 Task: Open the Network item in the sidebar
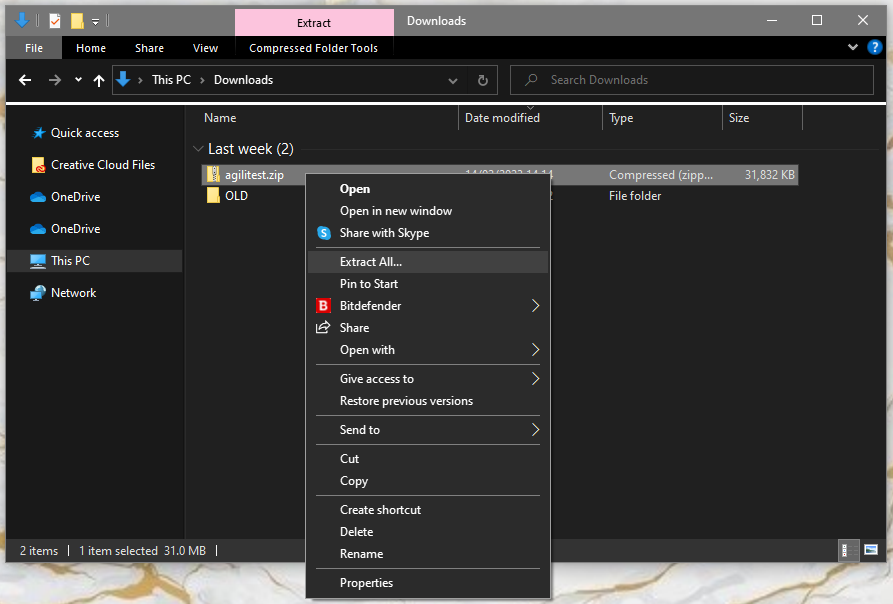pyautogui.click(x=71, y=292)
